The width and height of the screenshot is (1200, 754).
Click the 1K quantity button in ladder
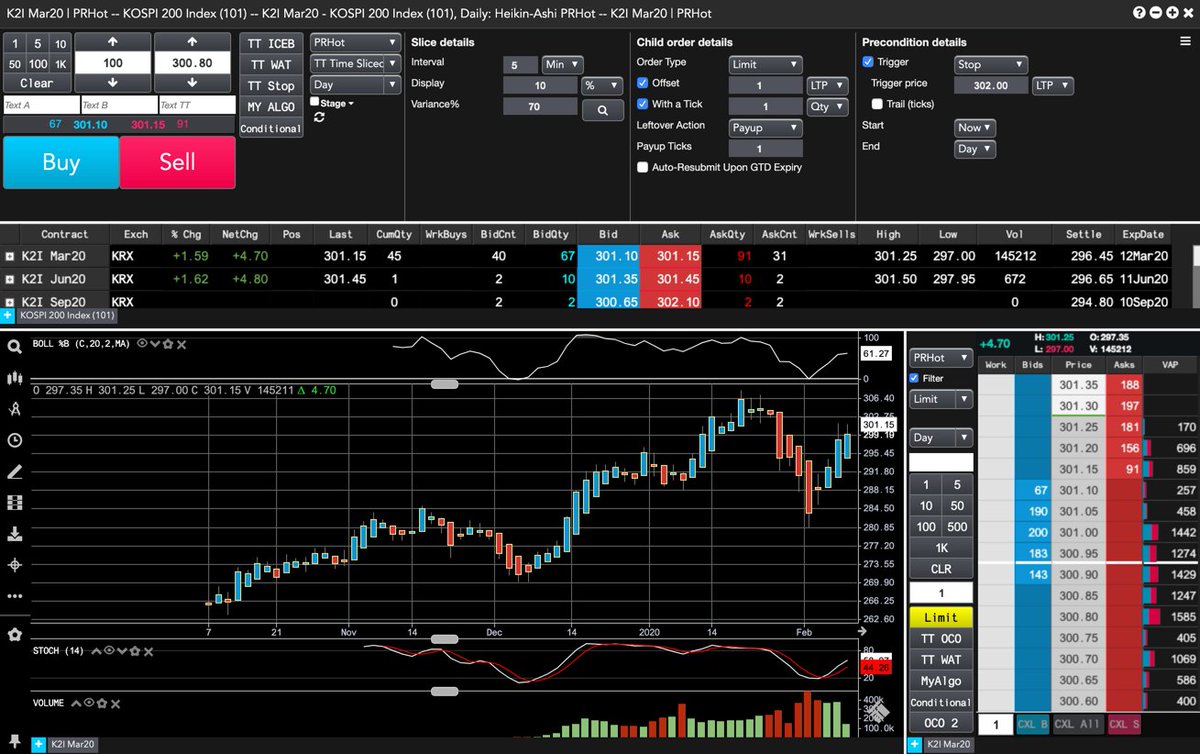coord(941,547)
